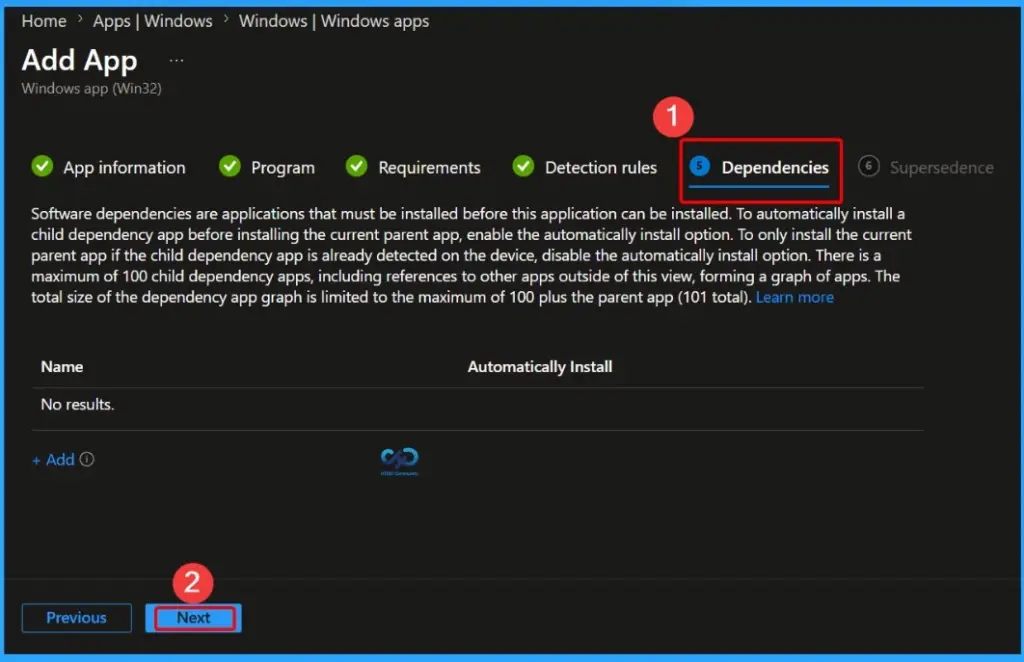Click the info icon next to Add
This screenshot has height=662, width=1024.
(87, 459)
